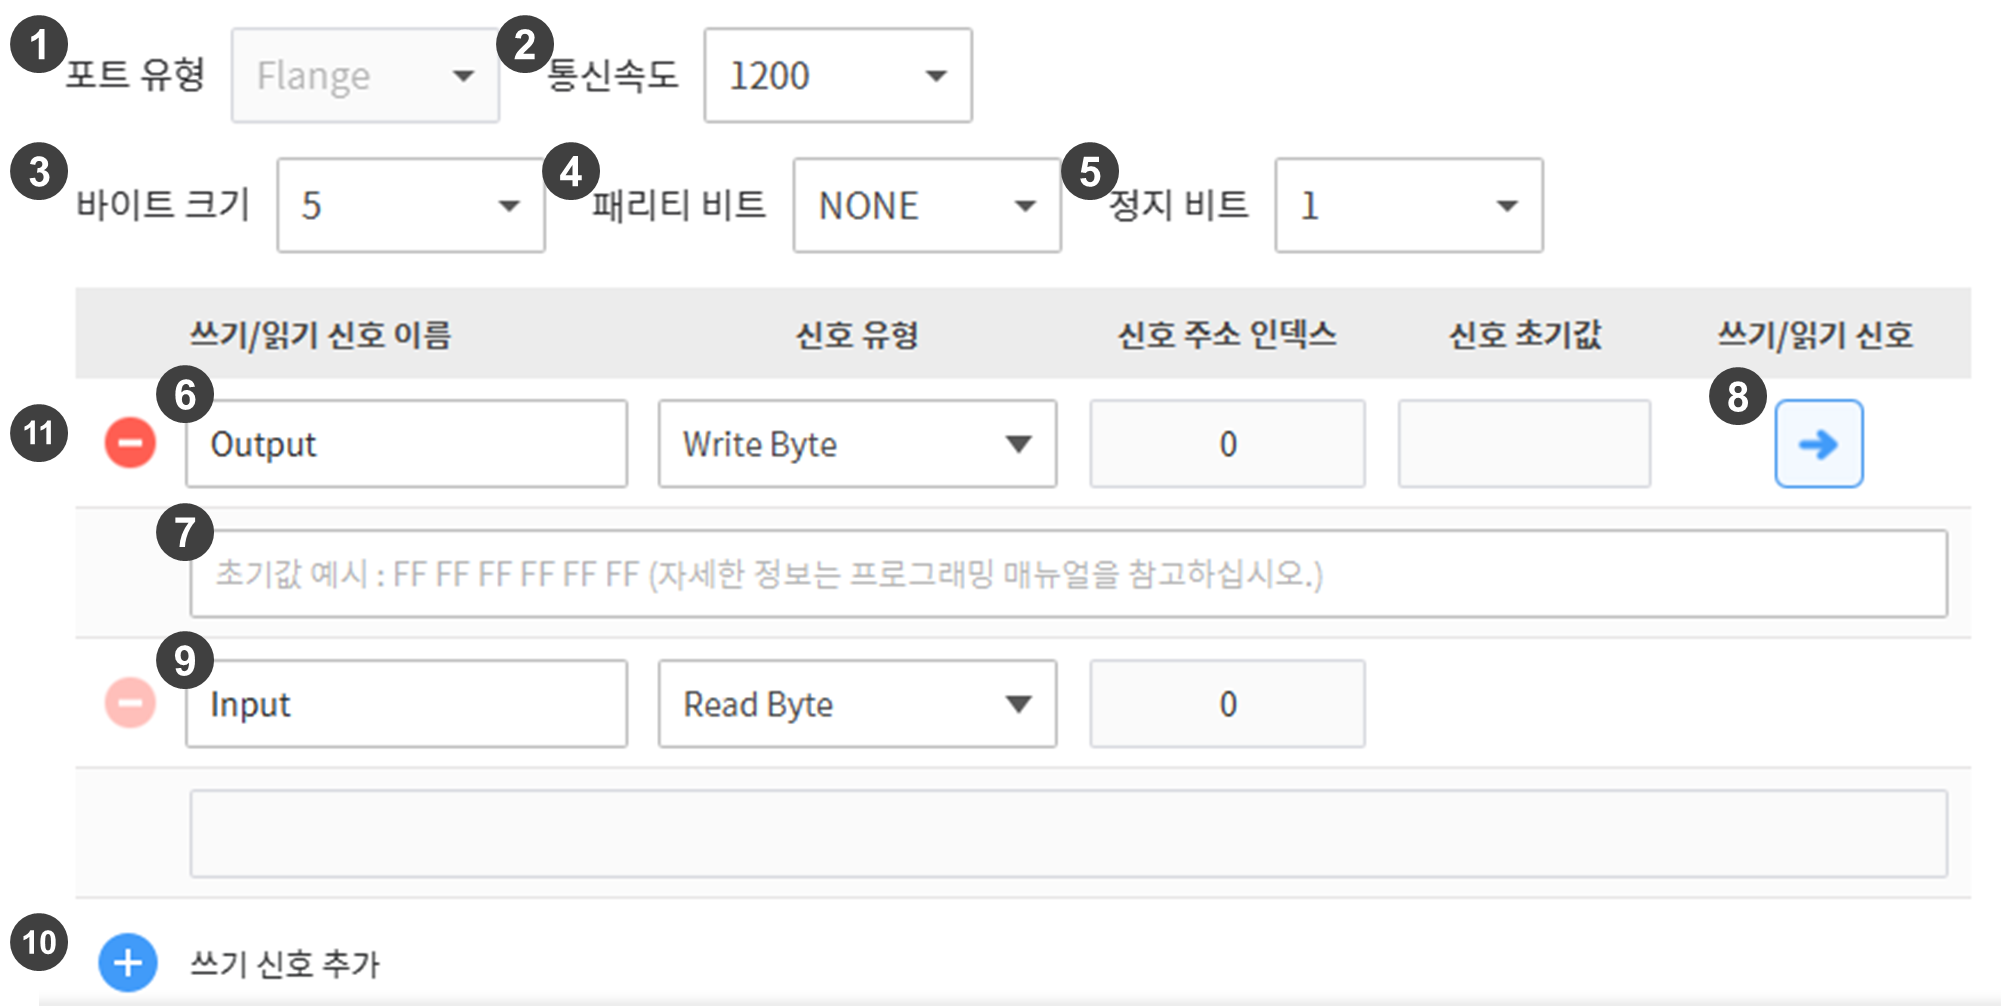Viewport: 2001px width, 1006px height.
Task: Click the red minus icon beside Output
Action: point(130,443)
